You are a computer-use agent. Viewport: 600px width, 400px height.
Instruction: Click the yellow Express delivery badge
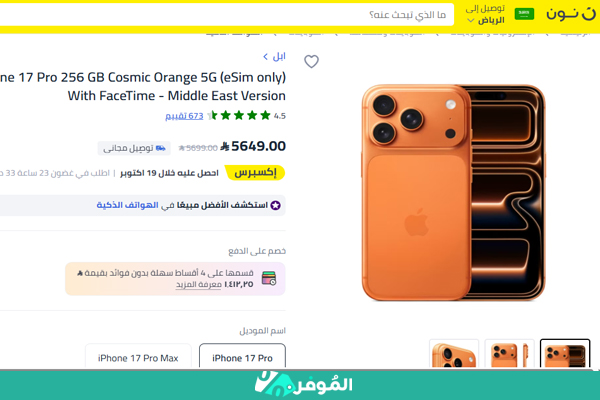[255, 173]
